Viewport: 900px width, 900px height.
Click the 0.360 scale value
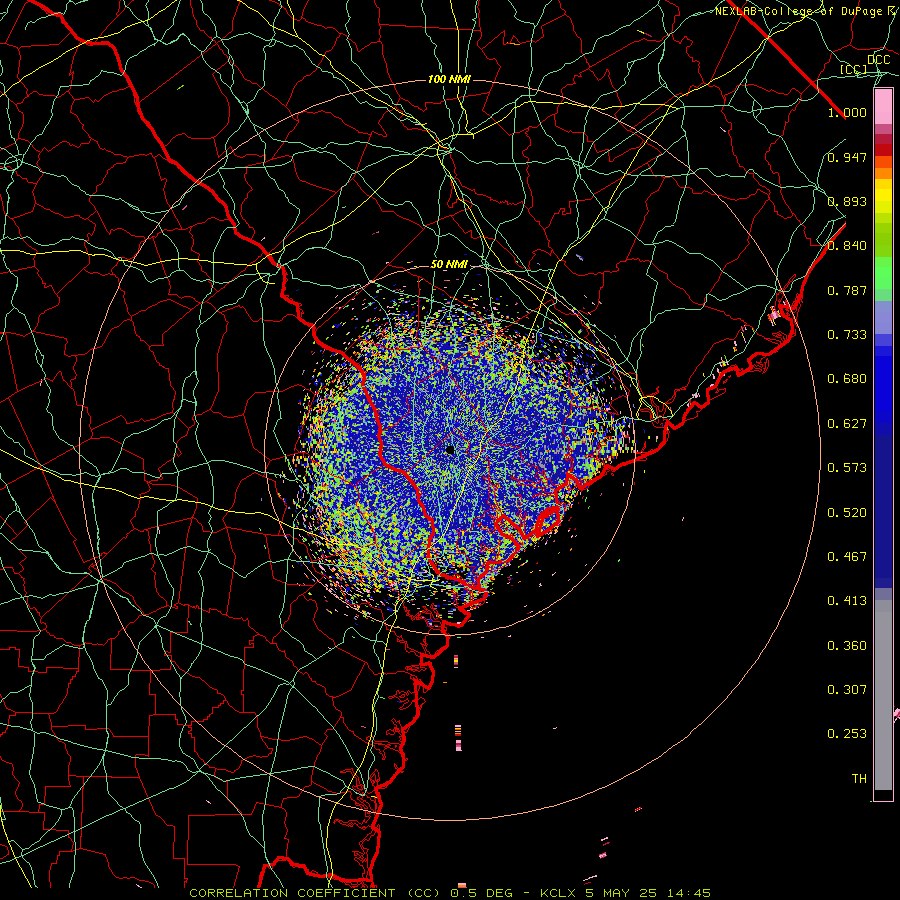[847, 646]
